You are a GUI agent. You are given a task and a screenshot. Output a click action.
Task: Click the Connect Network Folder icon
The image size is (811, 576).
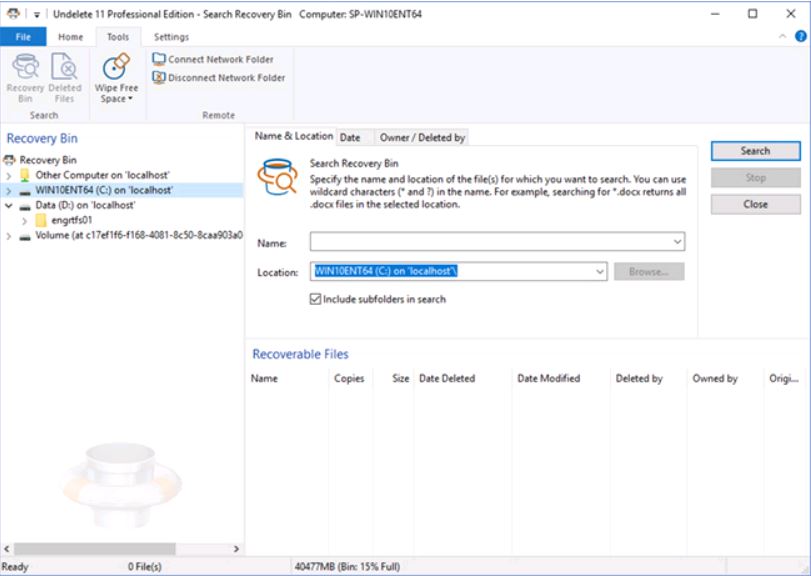tap(159, 59)
